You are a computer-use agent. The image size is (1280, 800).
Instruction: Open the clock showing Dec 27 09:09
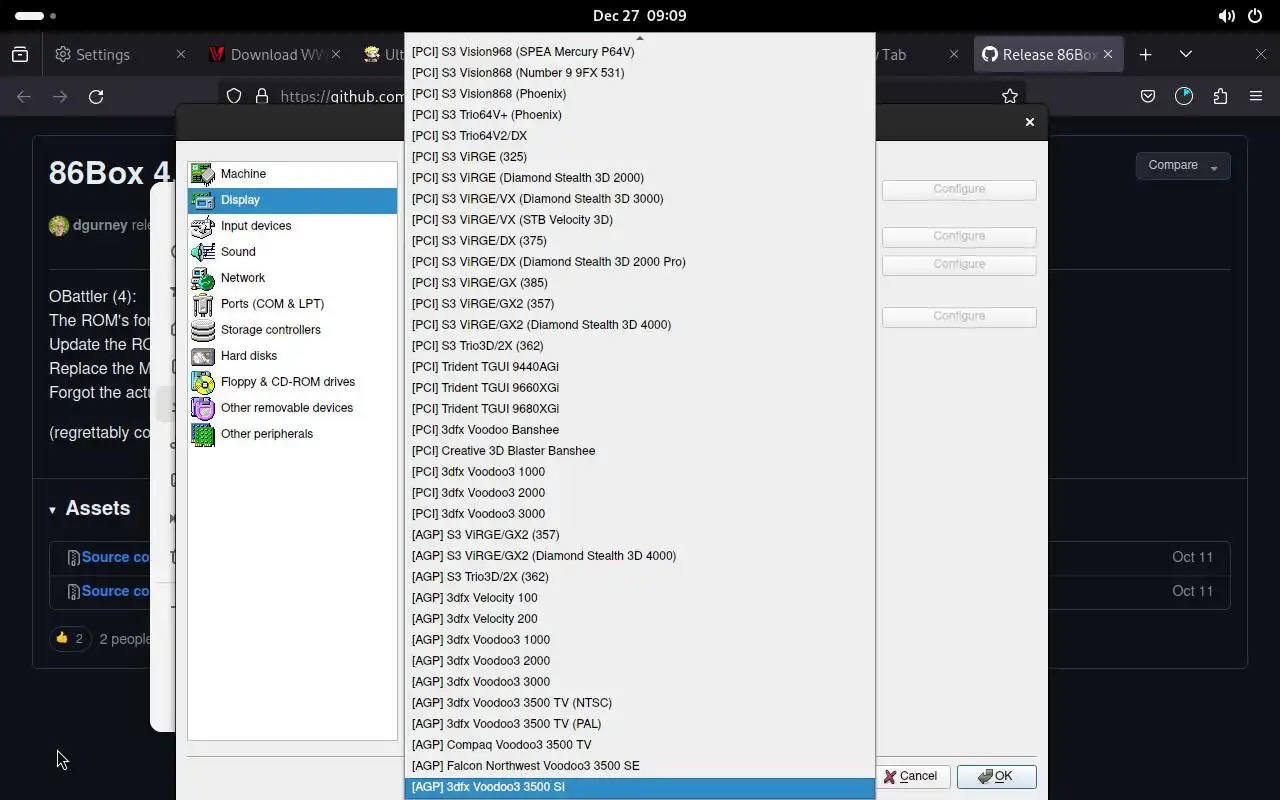click(639, 16)
